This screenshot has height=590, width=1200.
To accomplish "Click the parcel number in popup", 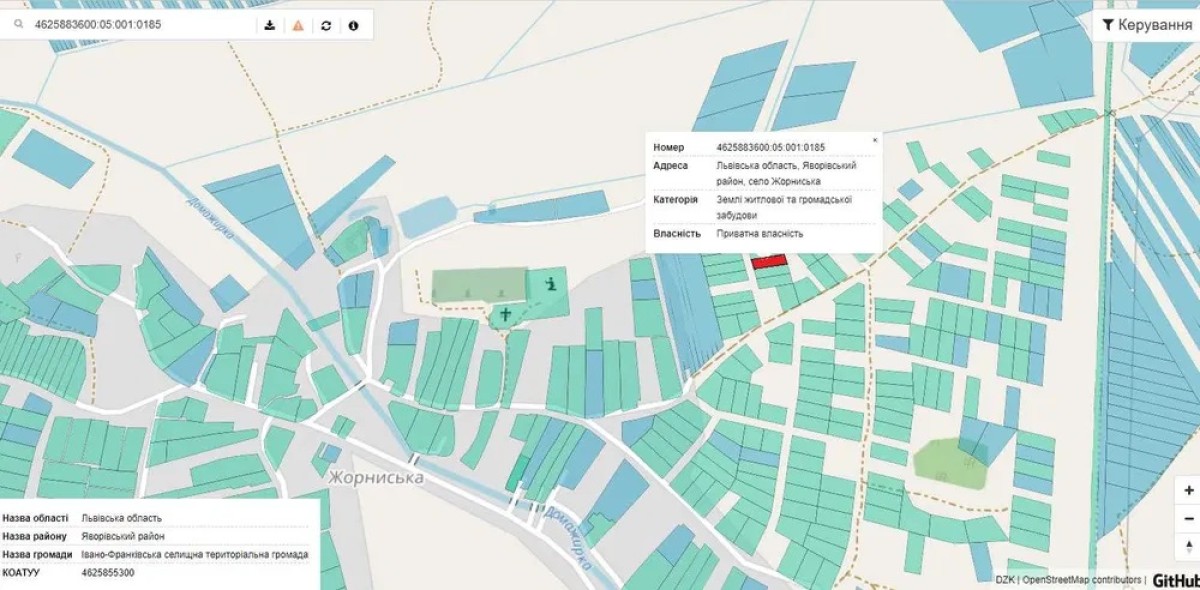I will pos(770,148).
